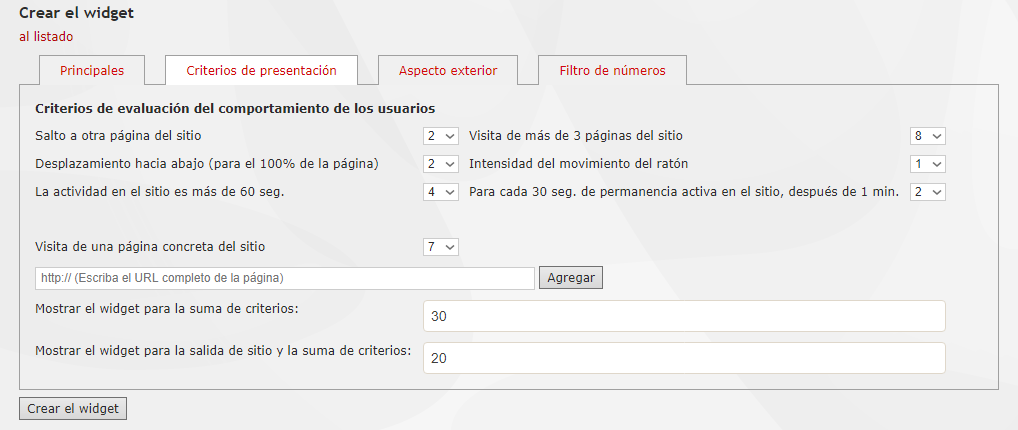Focus the 'suma de criterios' field showing 30
Screen dimensions: 1018x430
pos(684,316)
